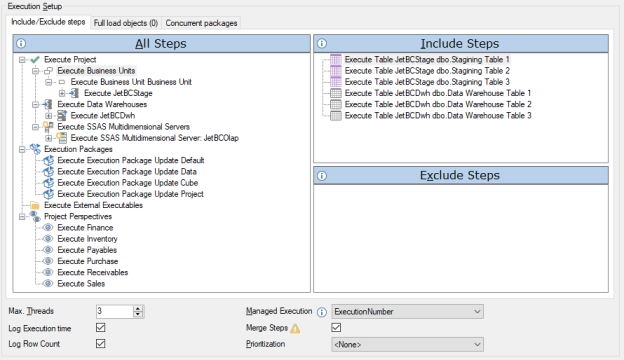Decrease Max. Threads with down arrow
The width and height of the screenshot is (624, 360).
[138, 314]
